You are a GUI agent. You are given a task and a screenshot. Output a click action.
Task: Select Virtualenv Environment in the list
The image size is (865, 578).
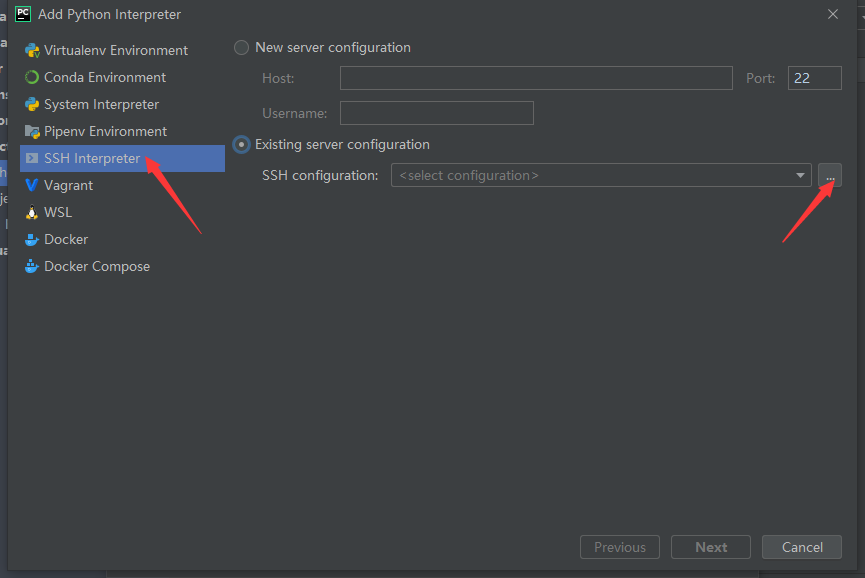122,51
